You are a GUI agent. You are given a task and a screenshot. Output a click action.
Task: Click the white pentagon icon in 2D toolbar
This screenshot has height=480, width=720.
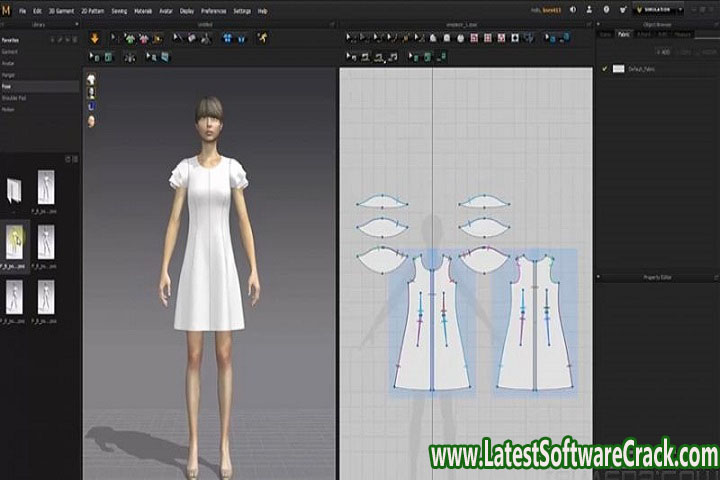tap(433, 39)
